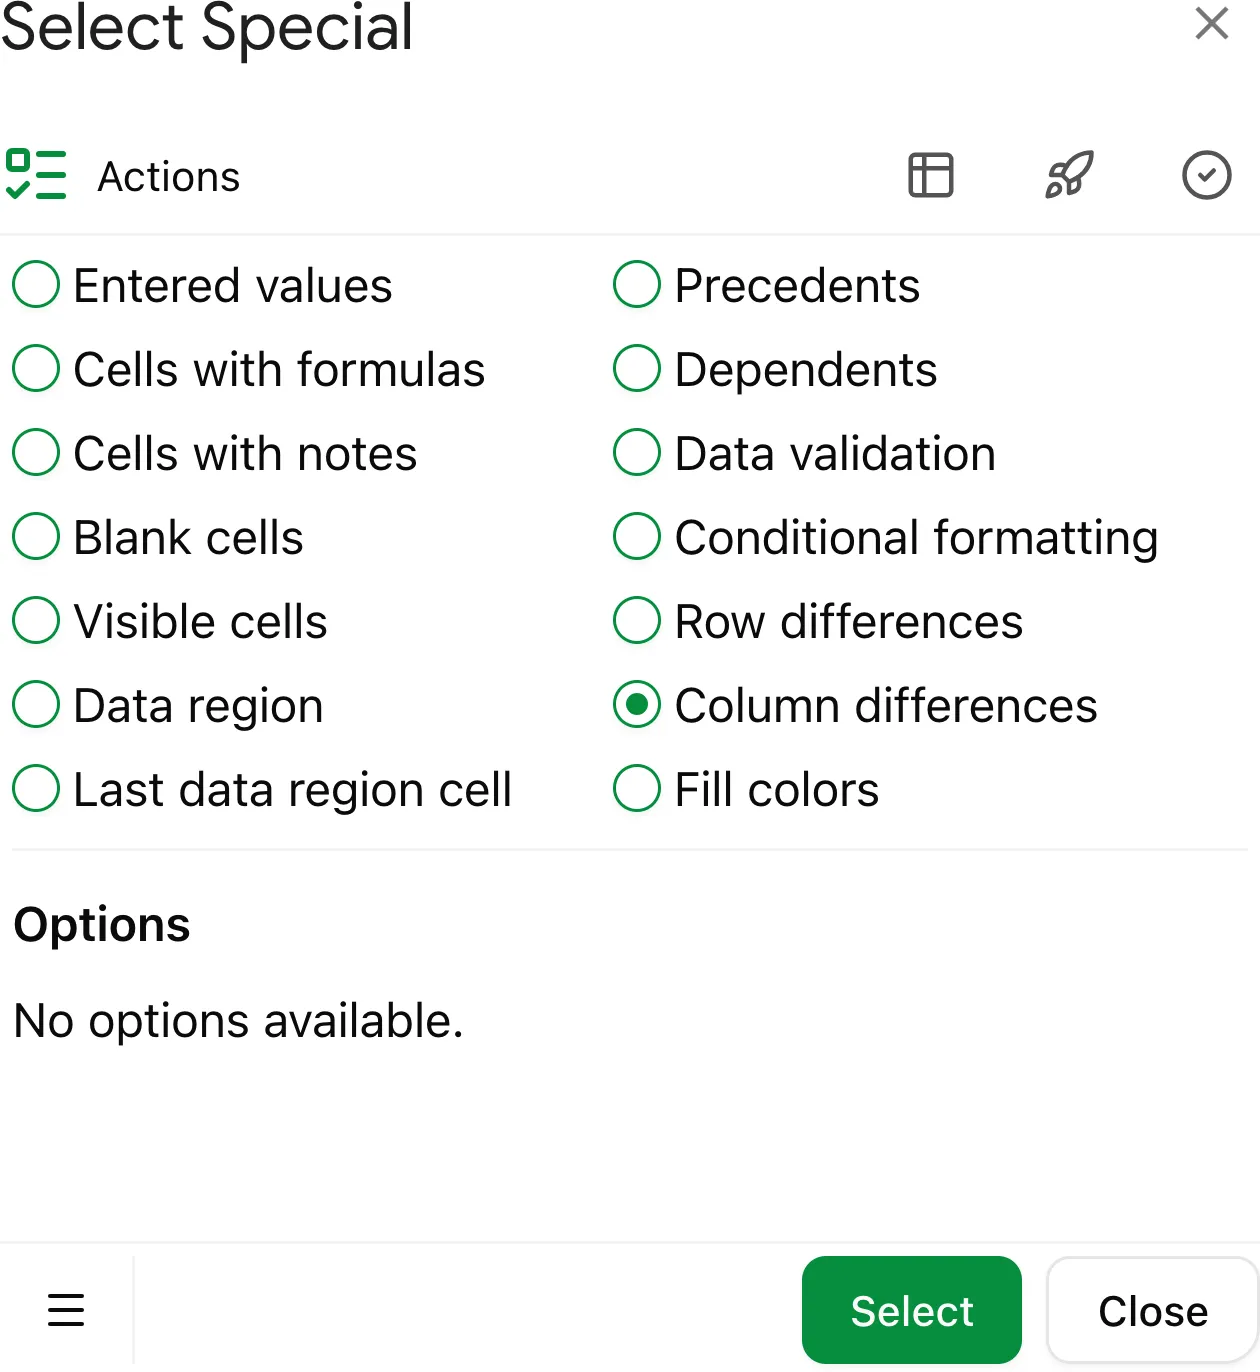
Task: Select Conditional formatting
Action: tap(636, 536)
